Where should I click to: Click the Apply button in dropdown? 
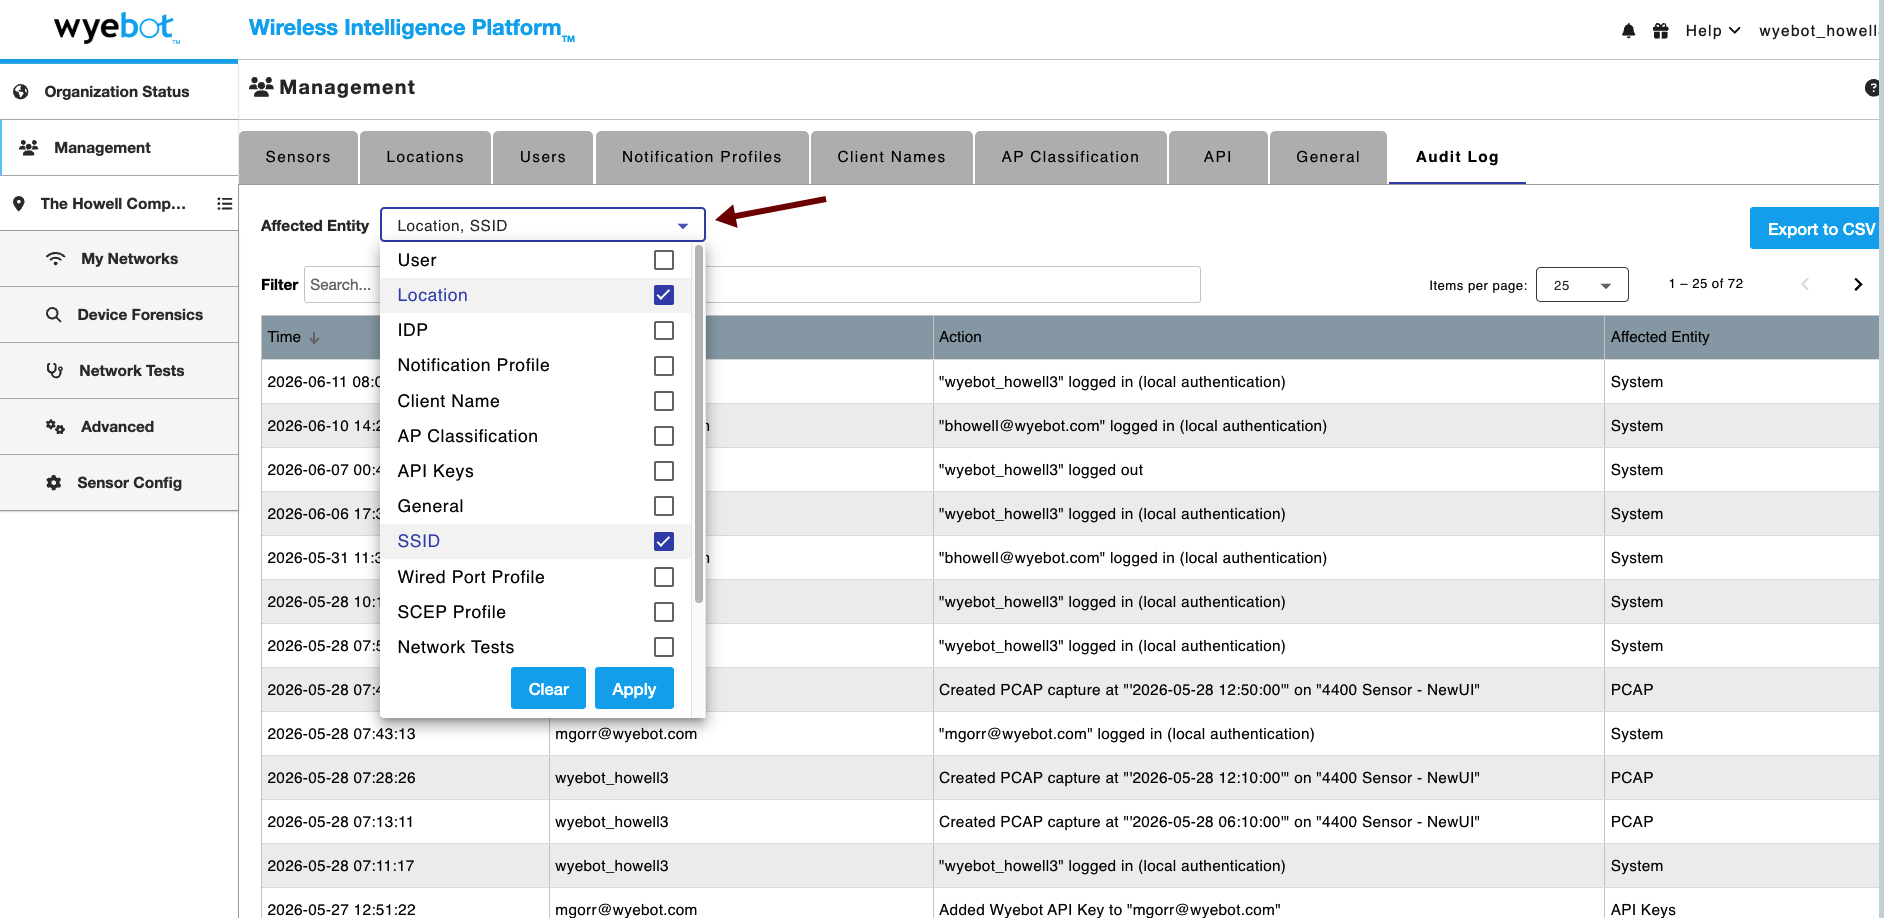pyautogui.click(x=634, y=689)
